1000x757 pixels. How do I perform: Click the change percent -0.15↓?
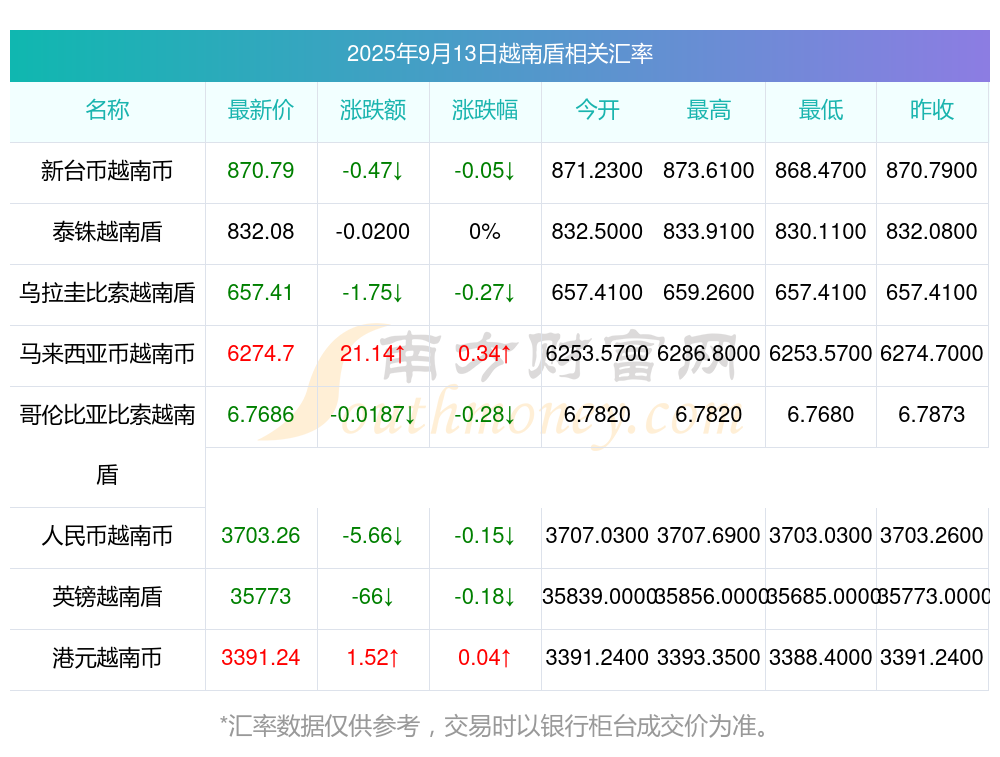[x=485, y=536]
